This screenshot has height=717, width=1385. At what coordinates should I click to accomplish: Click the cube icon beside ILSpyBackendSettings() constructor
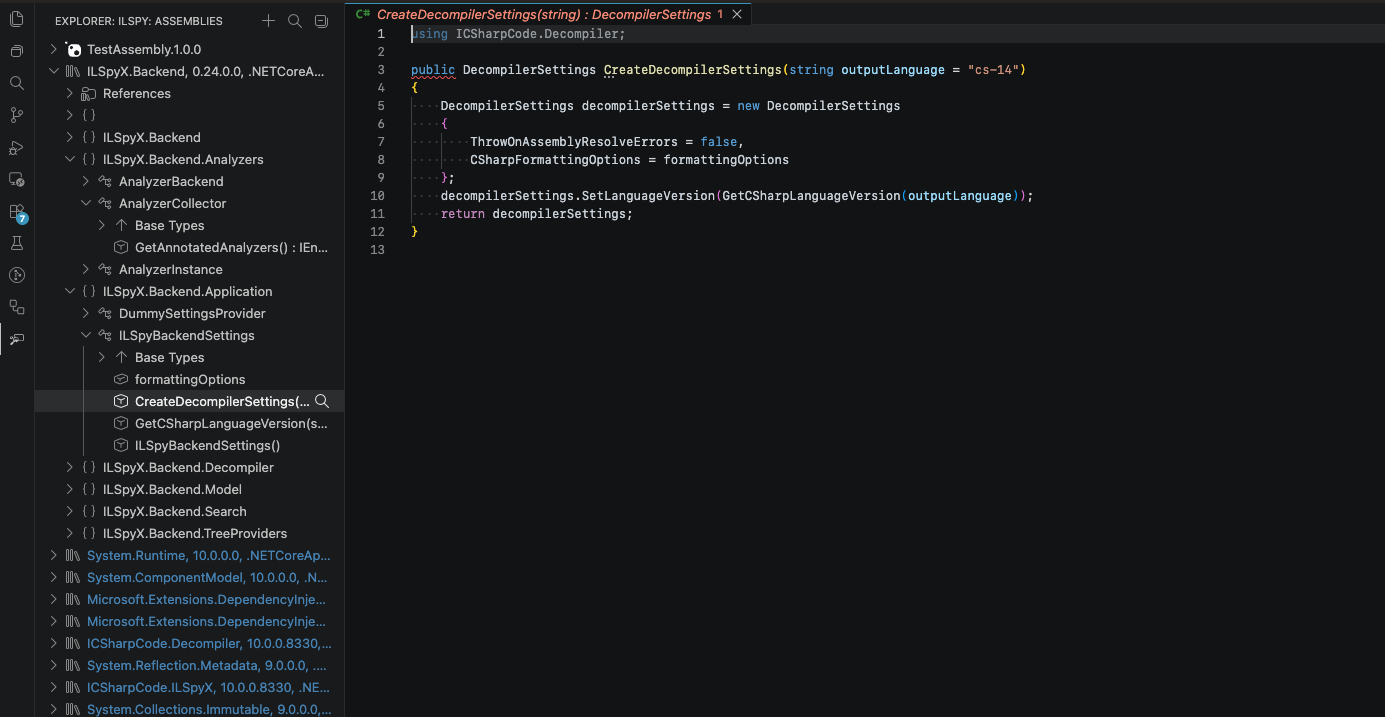tap(121, 445)
